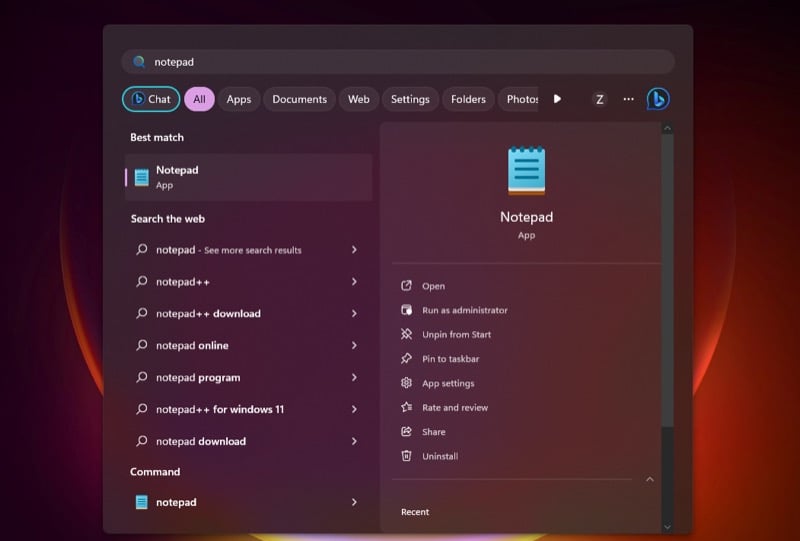Viewport: 800px width, 541px height.
Task: Switch to the Photos filter tab
Action: 518,99
